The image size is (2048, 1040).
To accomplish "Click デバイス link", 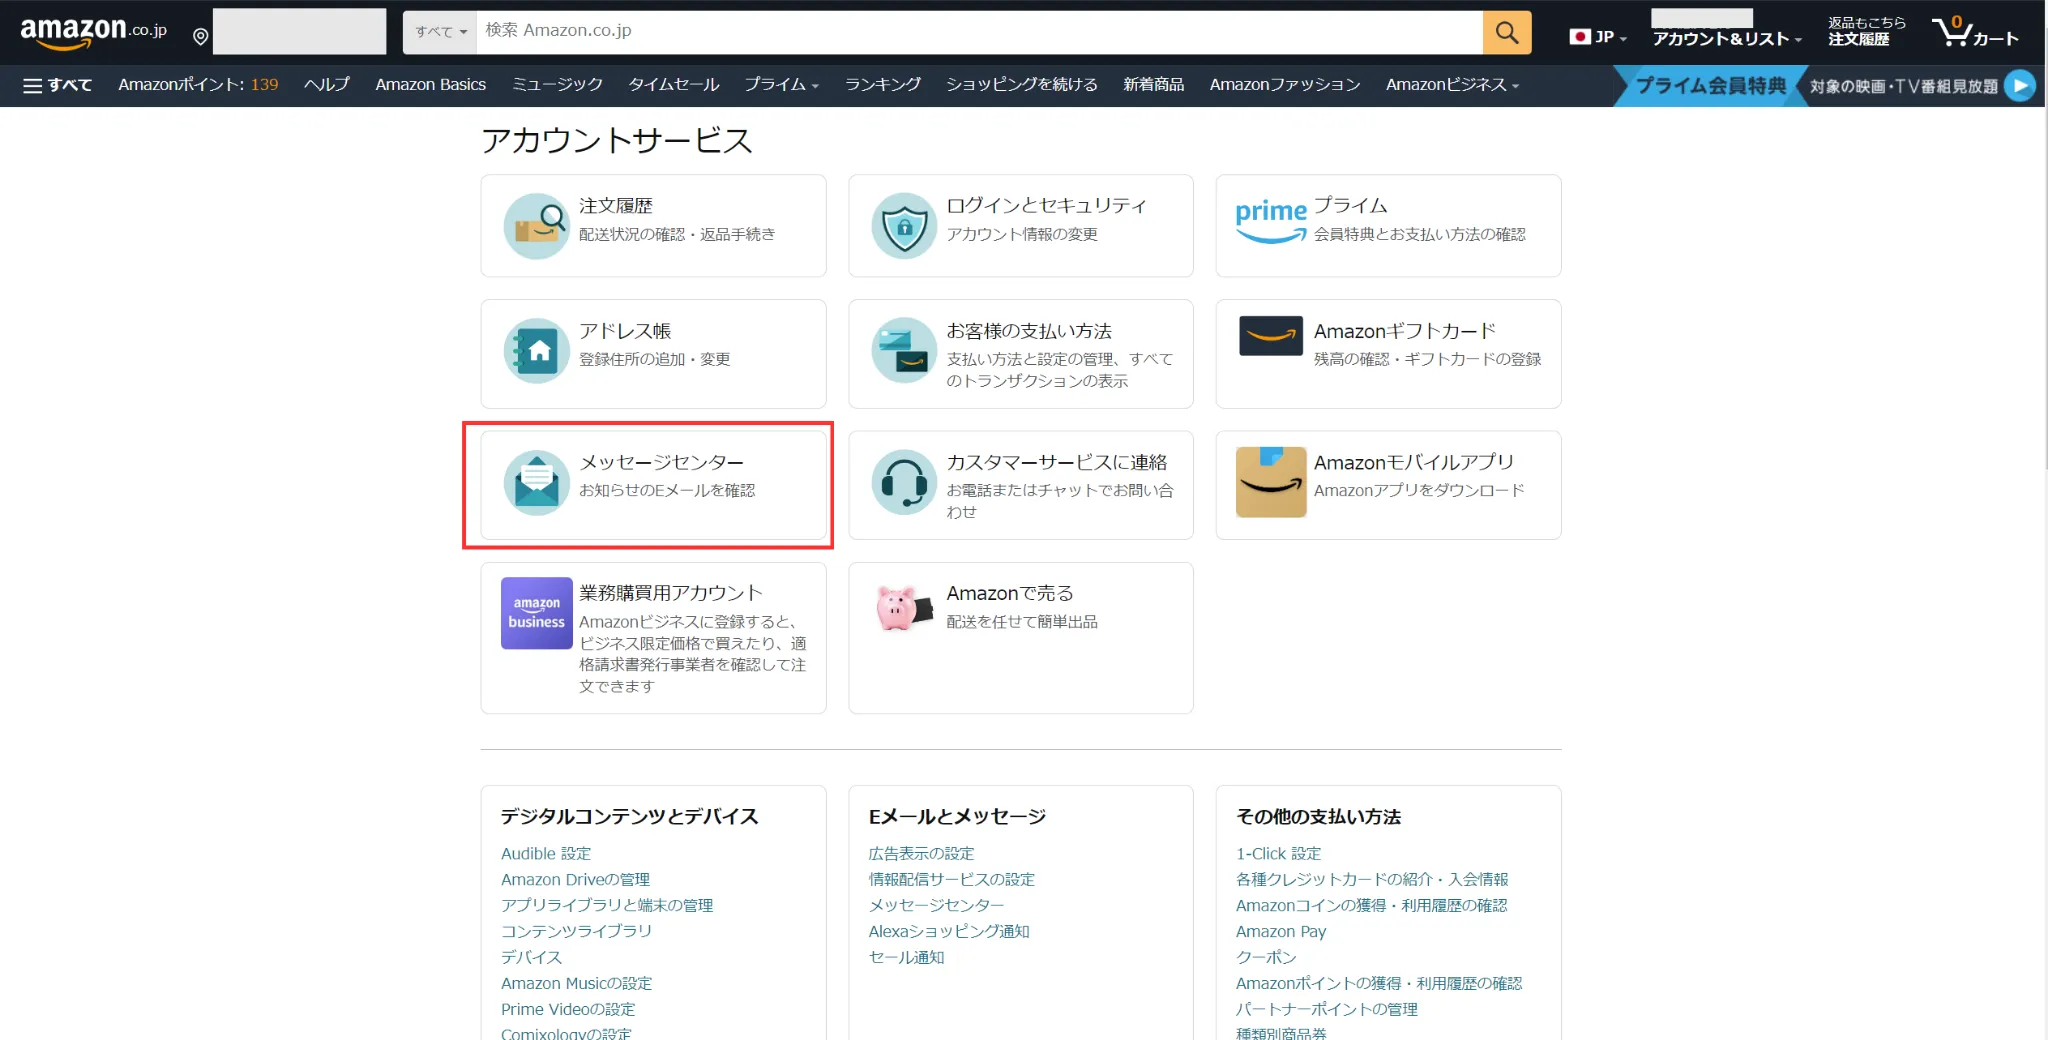I will (x=532, y=958).
